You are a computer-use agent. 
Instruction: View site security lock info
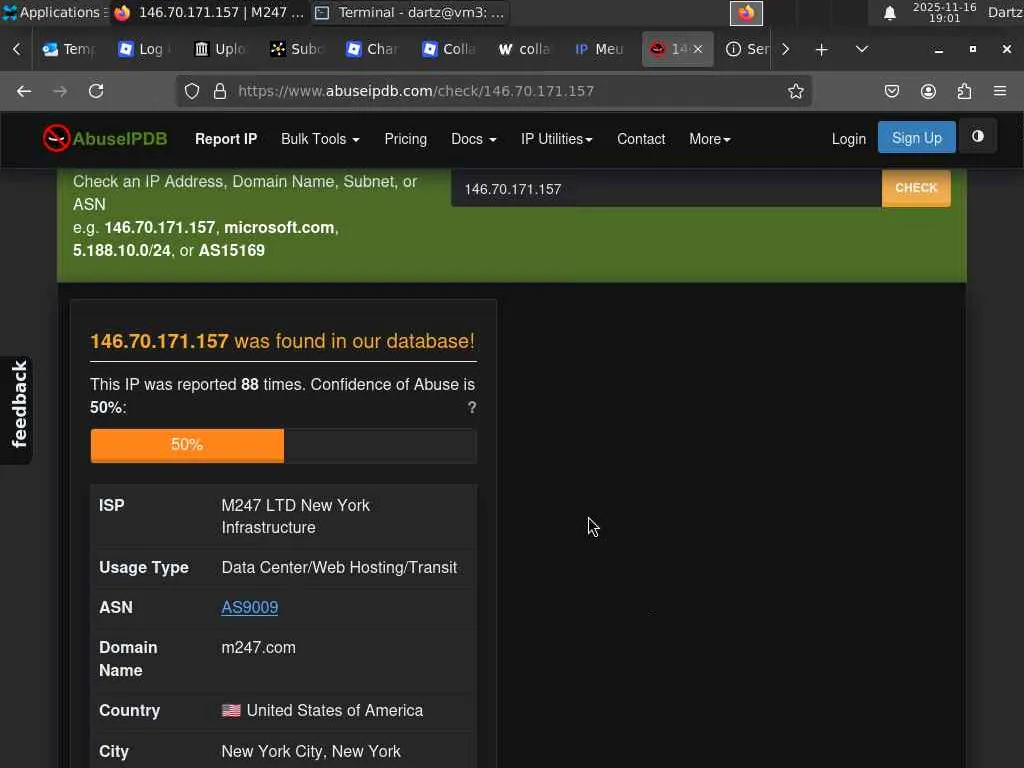pos(220,91)
